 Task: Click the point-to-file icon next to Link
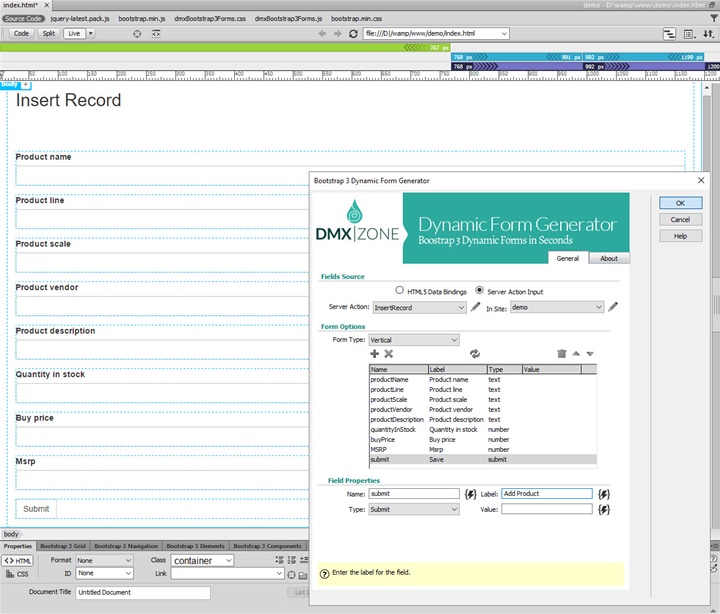[291, 575]
